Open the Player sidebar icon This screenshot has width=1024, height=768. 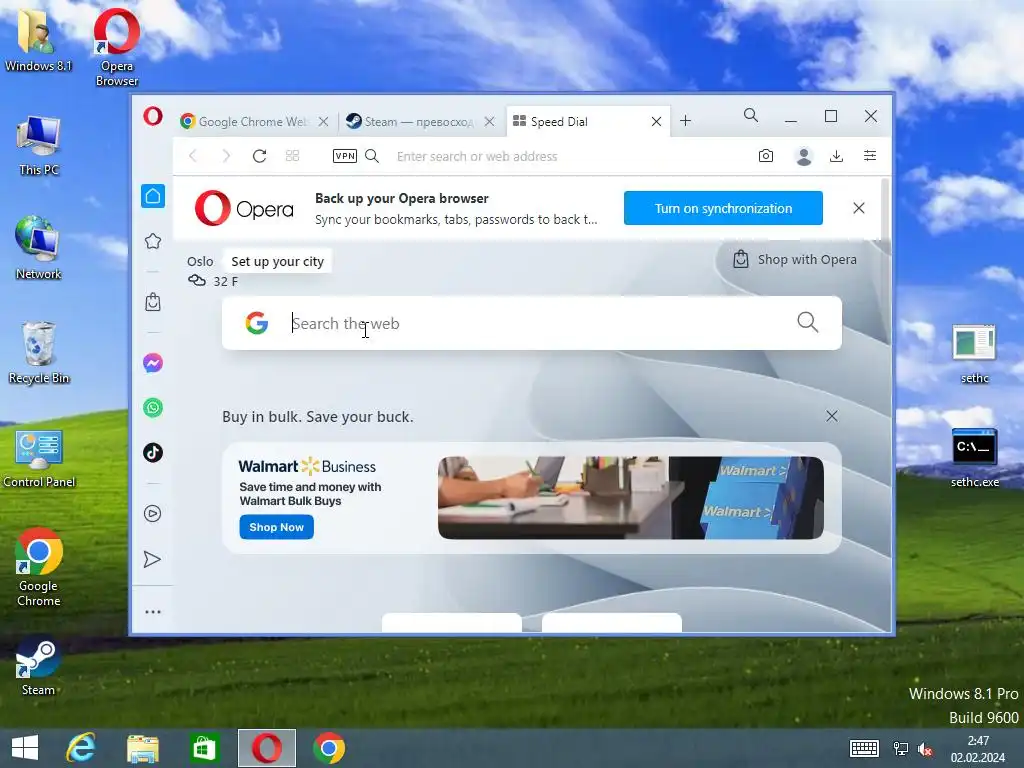[x=153, y=513]
